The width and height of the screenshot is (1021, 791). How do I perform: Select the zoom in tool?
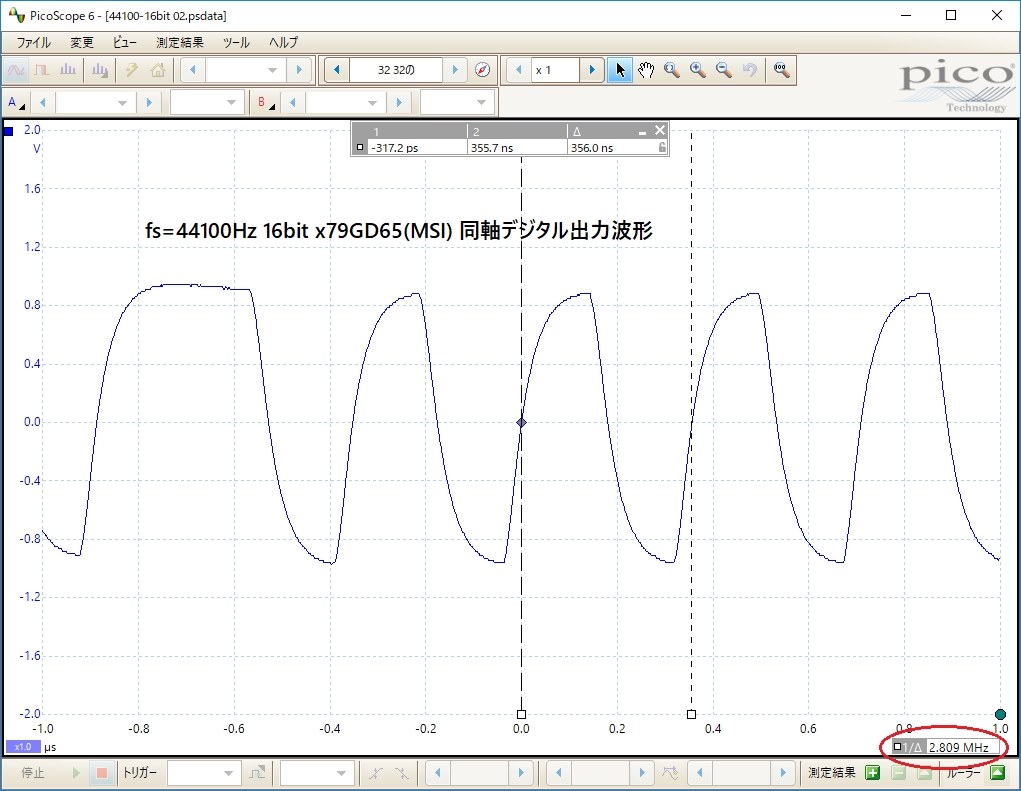[697, 70]
